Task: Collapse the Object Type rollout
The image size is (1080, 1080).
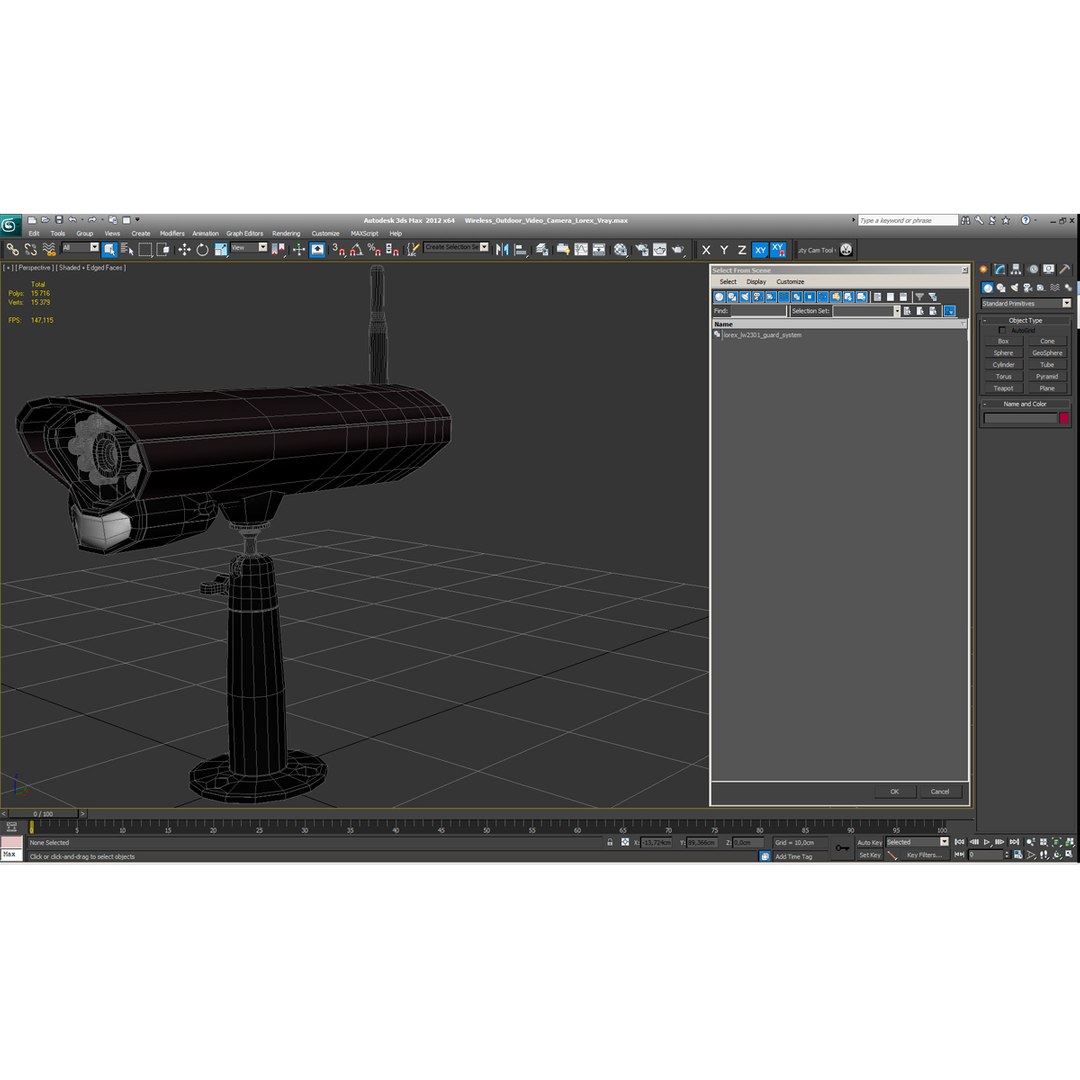Action: point(1025,320)
